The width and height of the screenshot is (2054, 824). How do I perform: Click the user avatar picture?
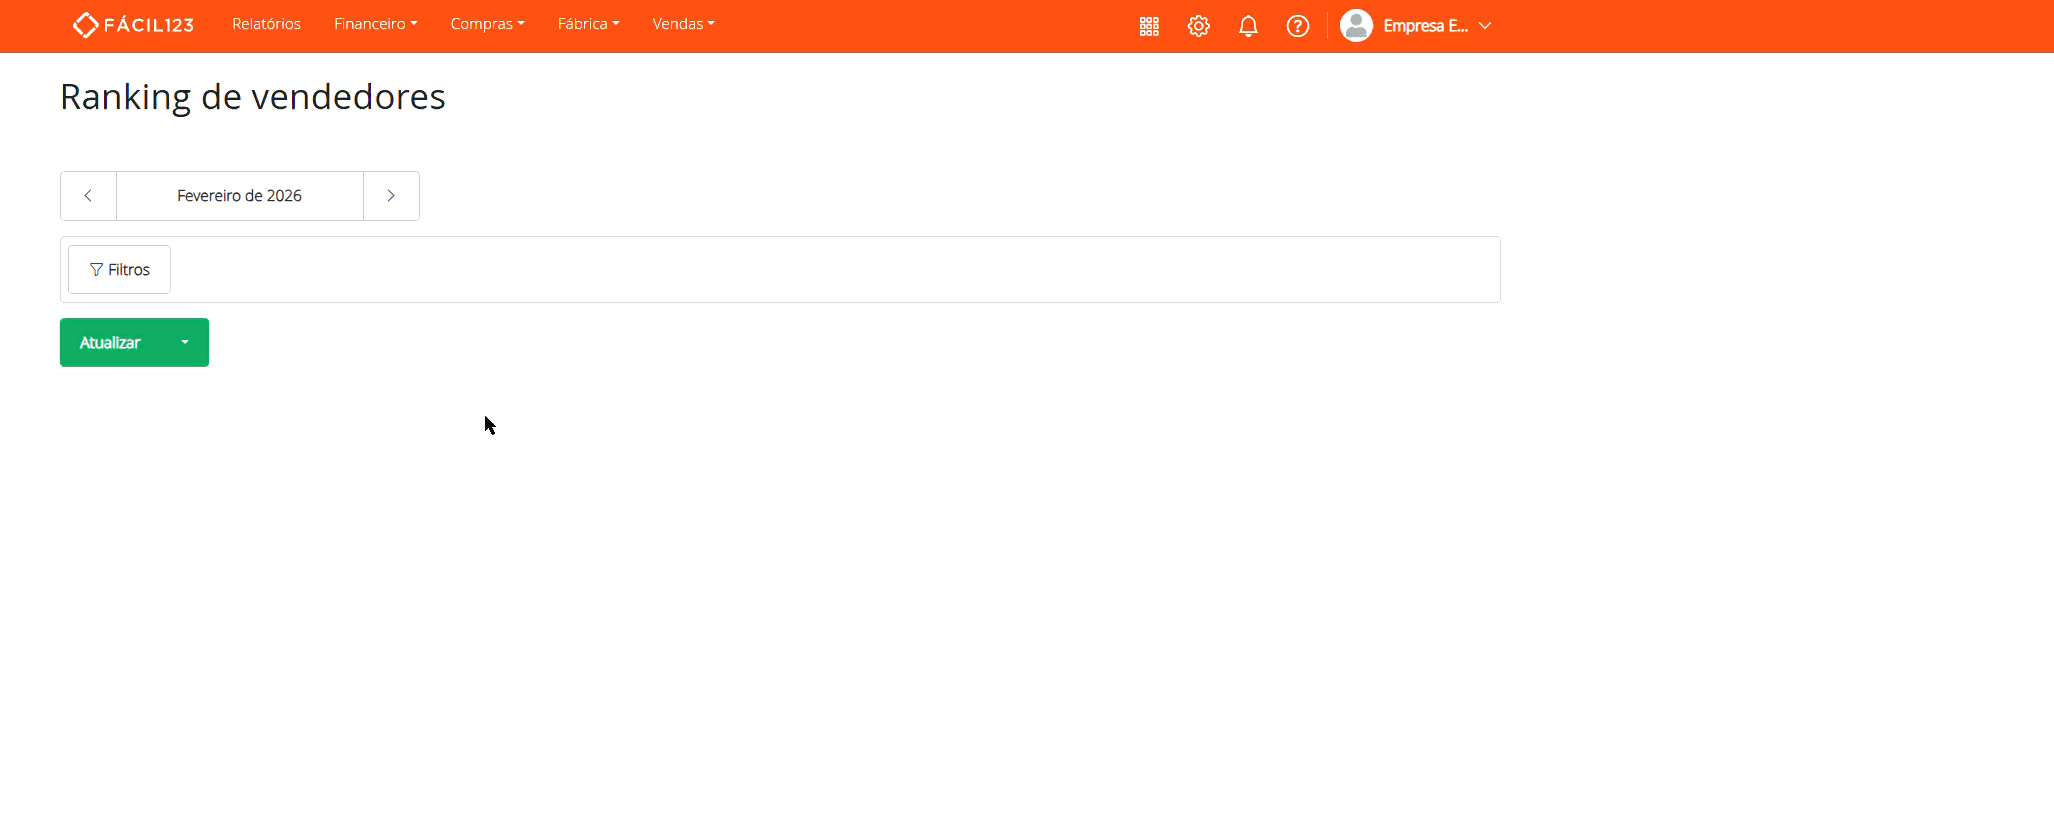[x=1356, y=26]
